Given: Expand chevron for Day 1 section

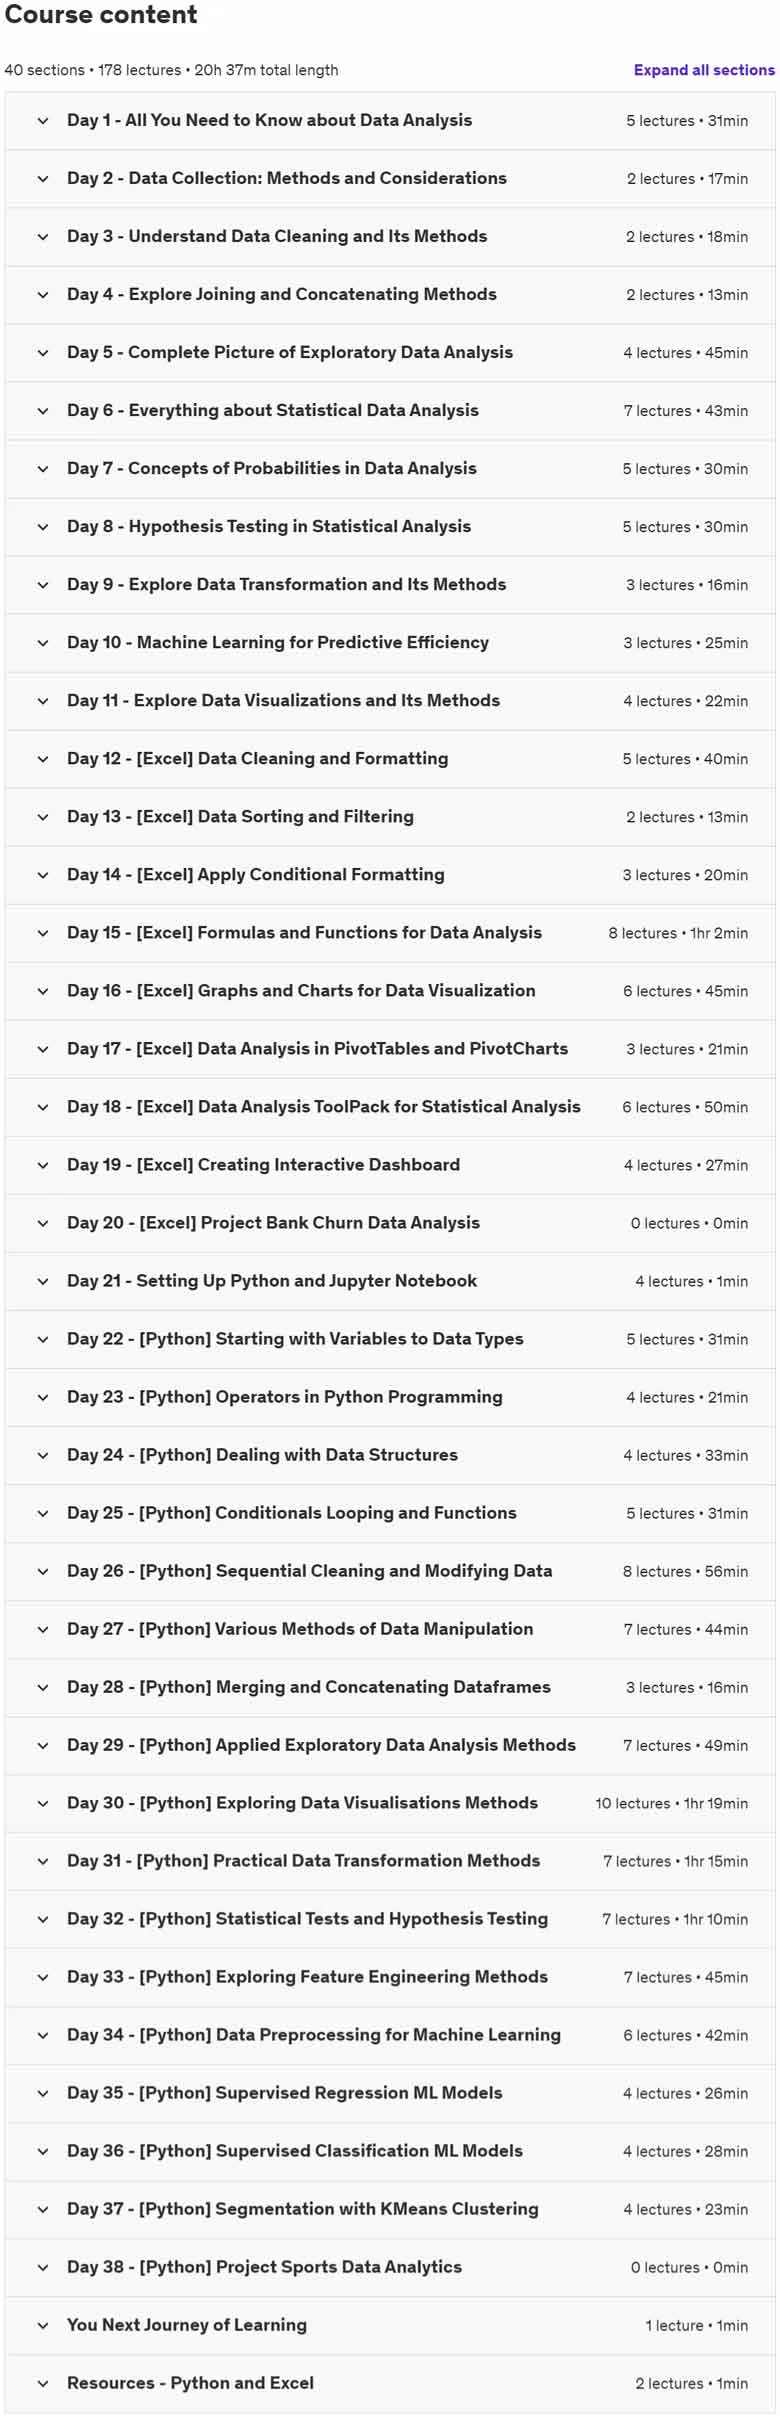Looking at the screenshot, I should pyautogui.click(x=43, y=121).
